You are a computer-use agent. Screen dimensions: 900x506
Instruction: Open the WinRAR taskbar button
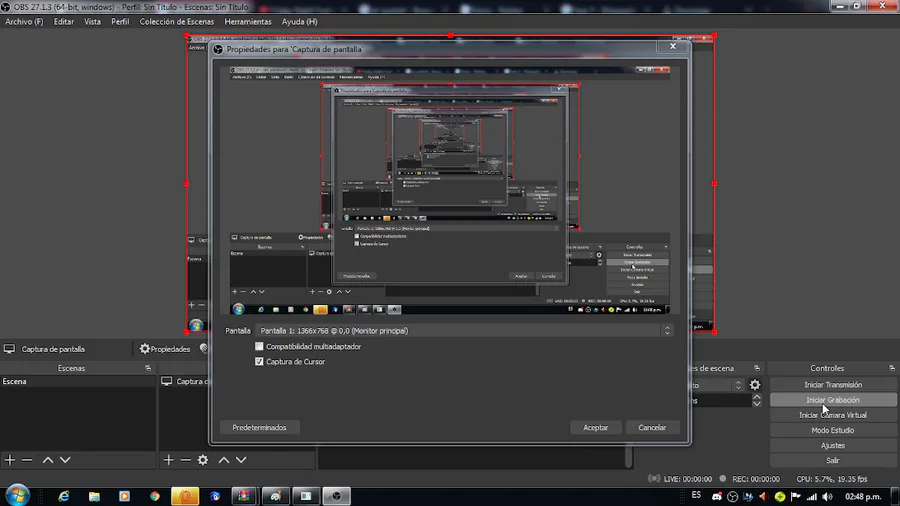(245, 496)
